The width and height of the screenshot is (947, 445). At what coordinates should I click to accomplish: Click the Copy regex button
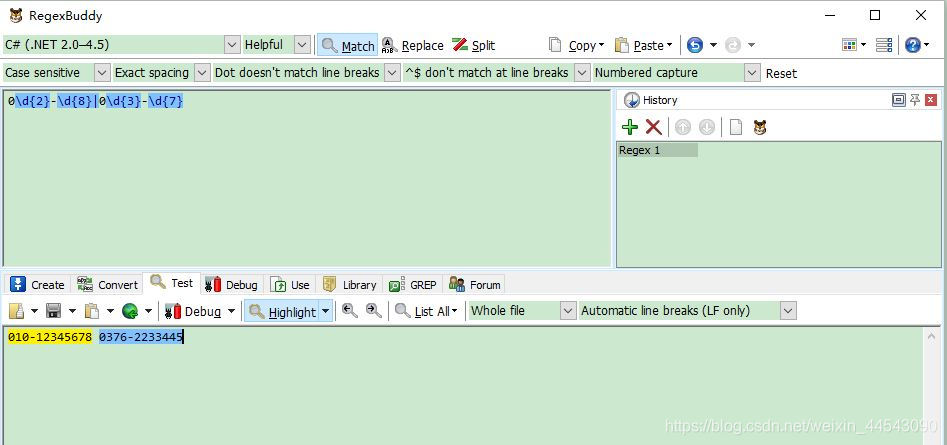(x=576, y=45)
